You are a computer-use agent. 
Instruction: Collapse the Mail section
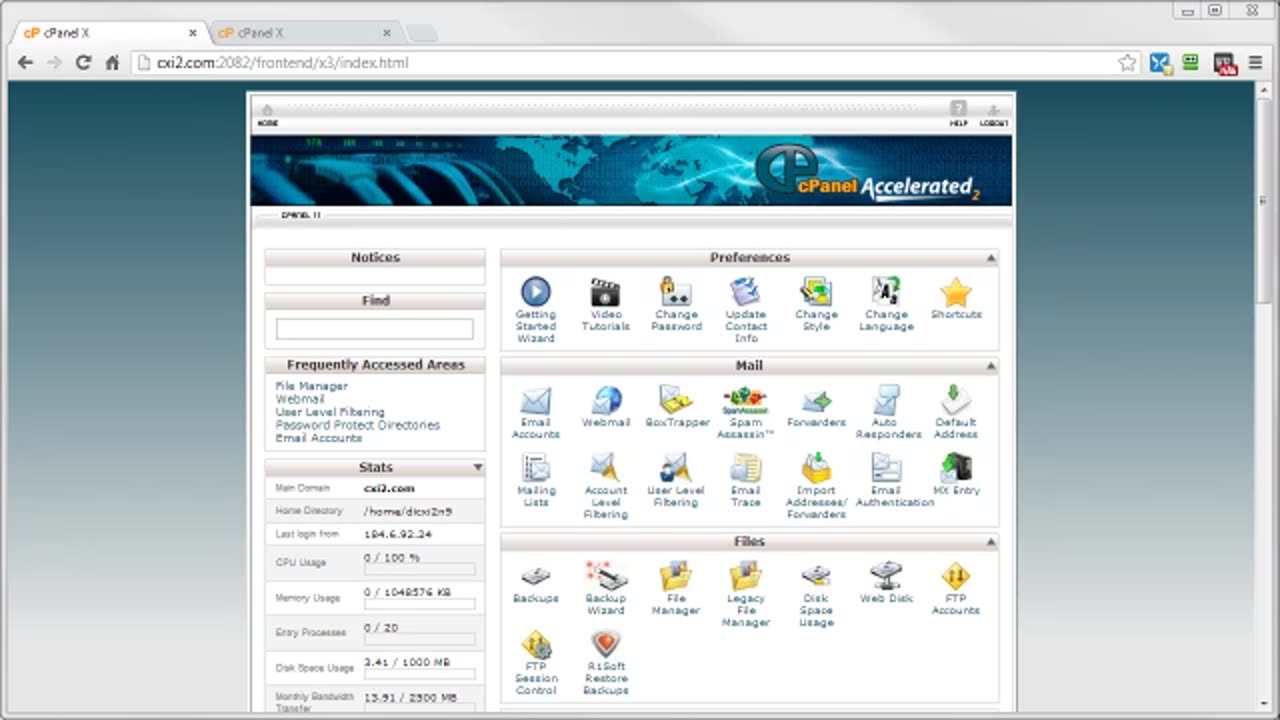click(x=991, y=366)
